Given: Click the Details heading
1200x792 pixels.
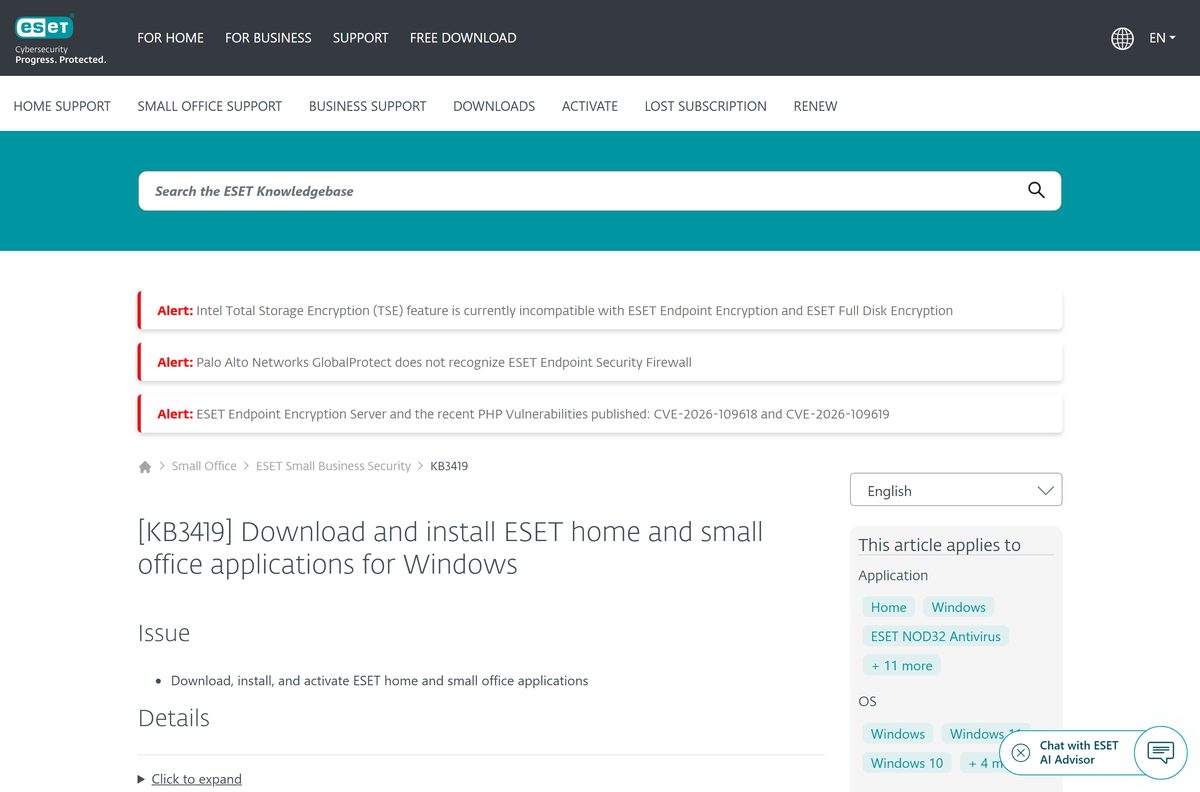Looking at the screenshot, I should (174, 718).
